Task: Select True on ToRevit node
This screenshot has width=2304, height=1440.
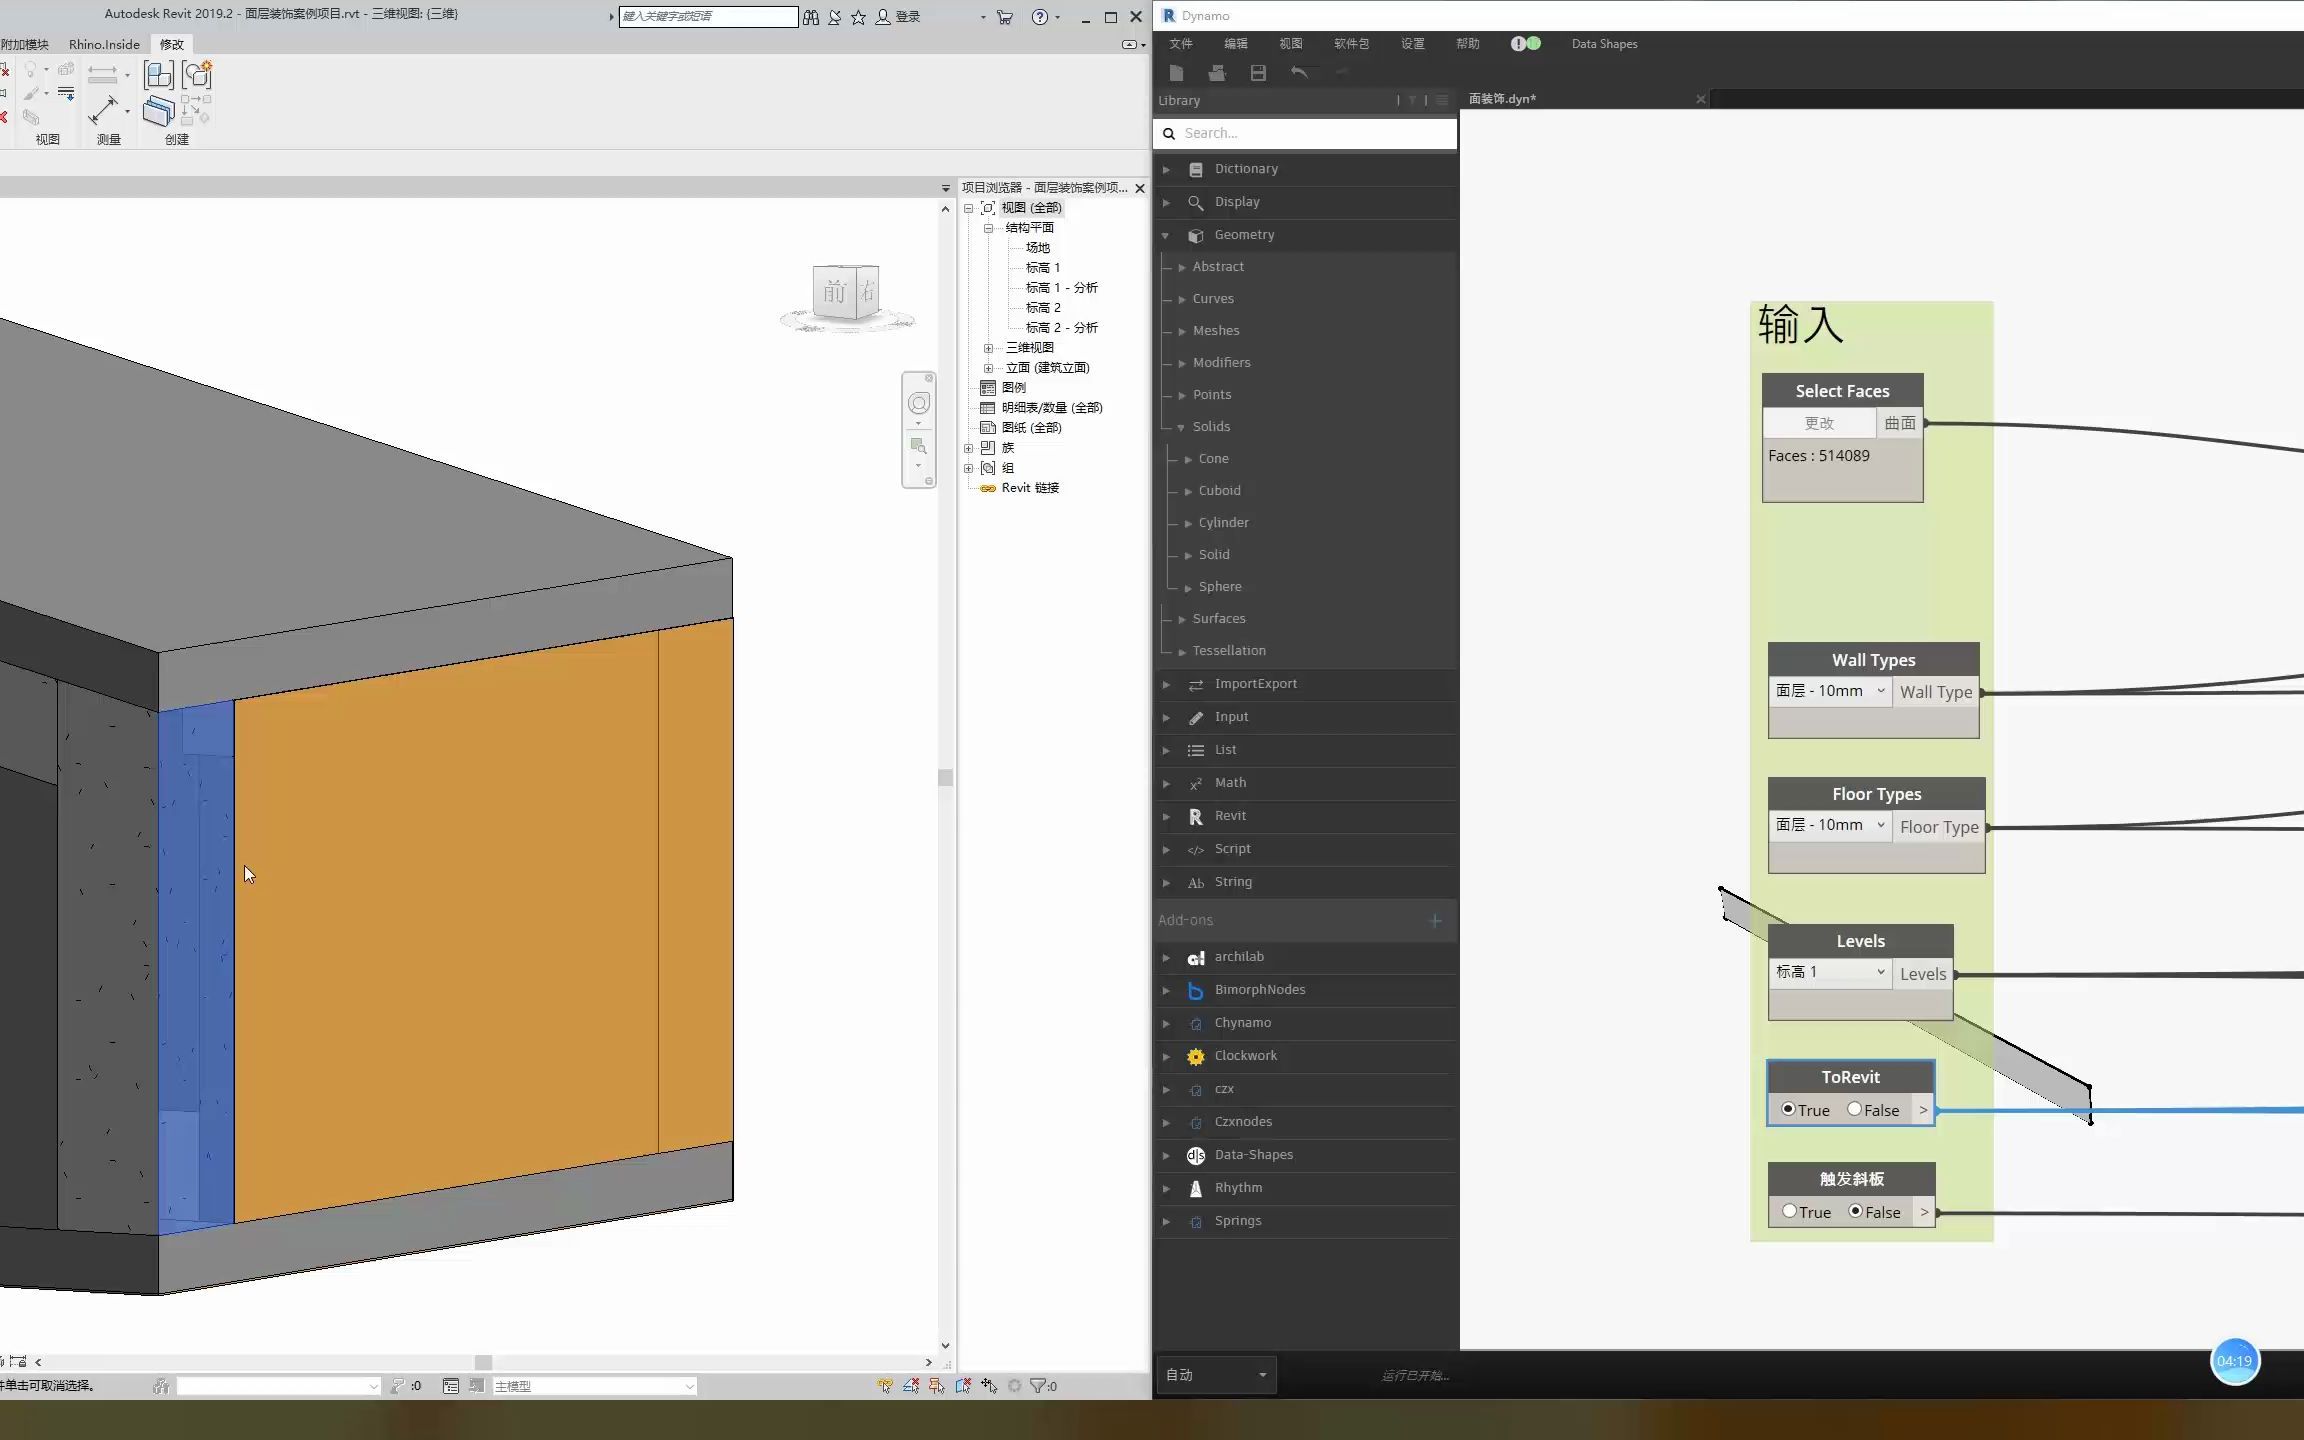Action: pos(1789,1109)
